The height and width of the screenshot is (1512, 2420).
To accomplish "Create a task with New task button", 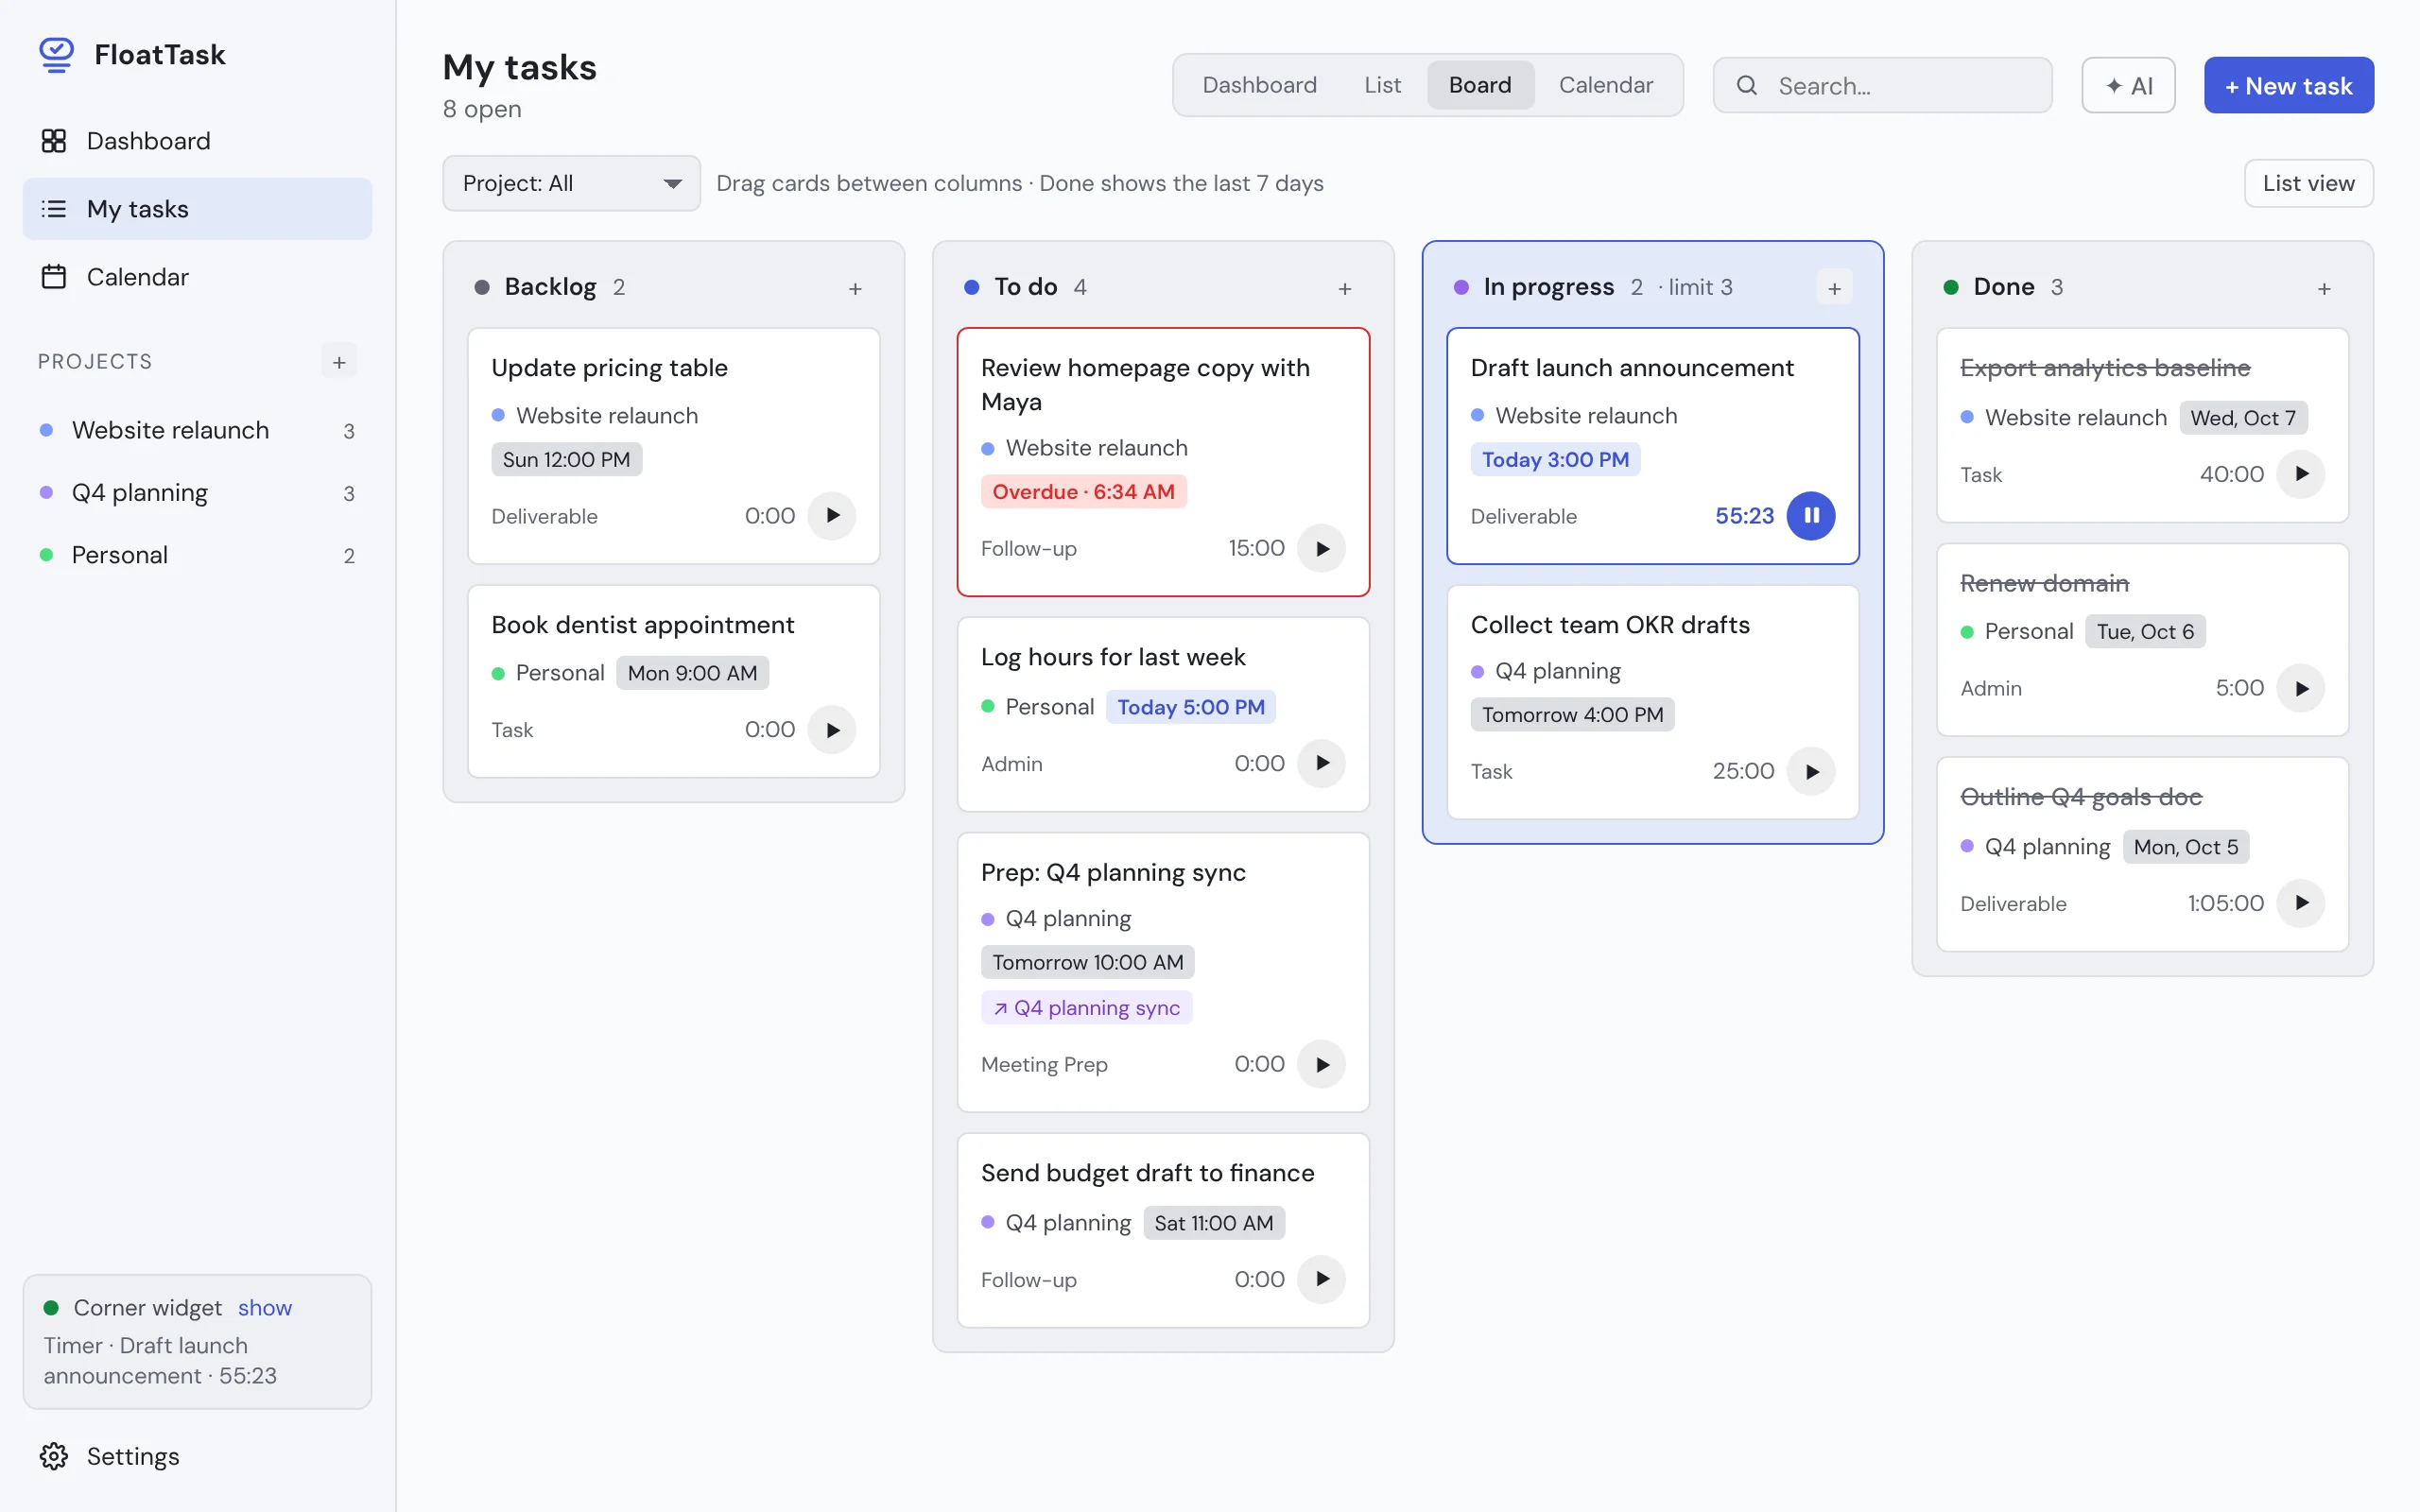I will click(x=2288, y=85).
